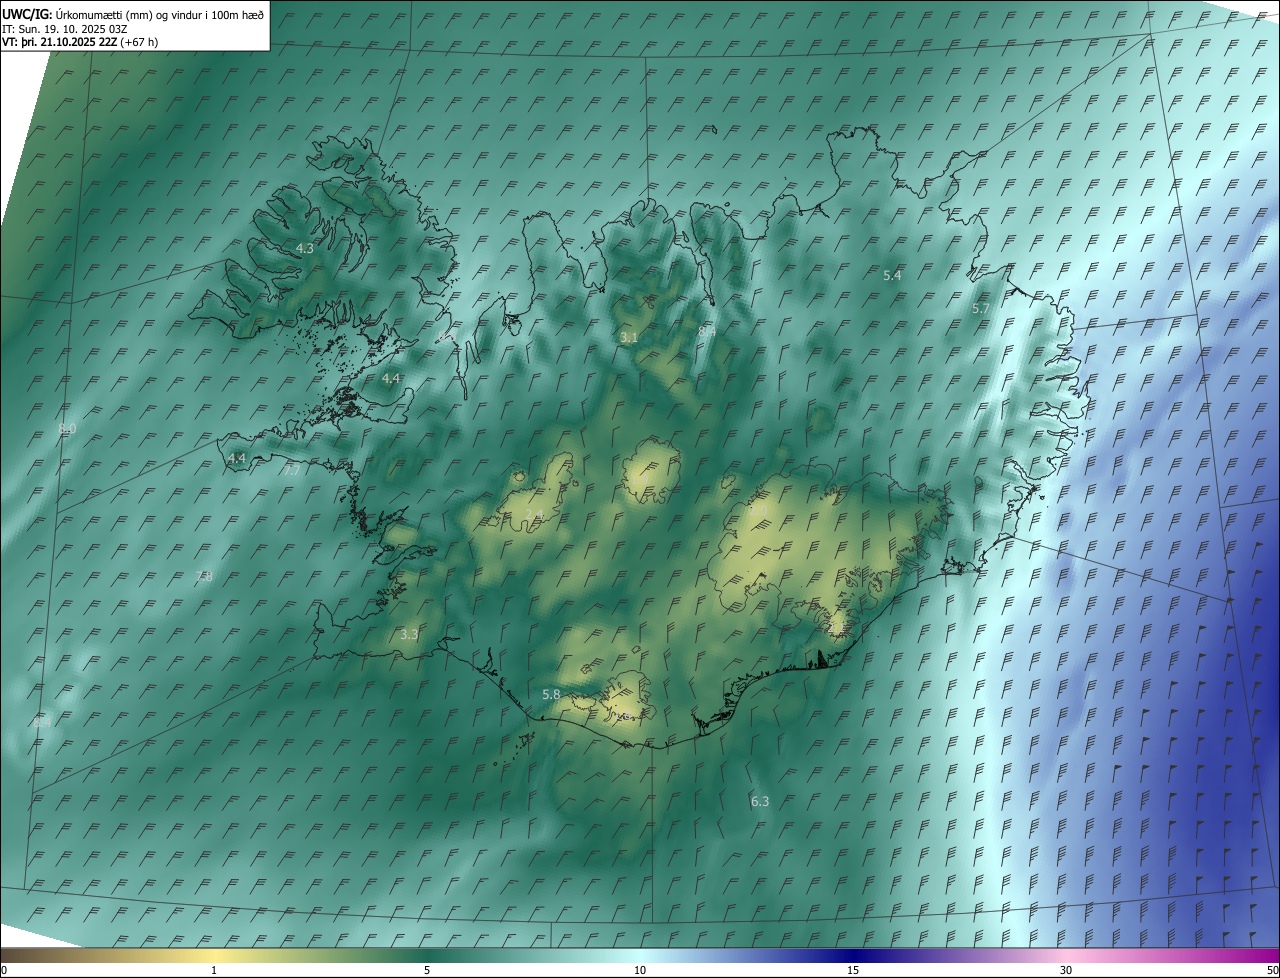Select the 3.3 value label
The image size is (1280, 978).
[x=409, y=634]
